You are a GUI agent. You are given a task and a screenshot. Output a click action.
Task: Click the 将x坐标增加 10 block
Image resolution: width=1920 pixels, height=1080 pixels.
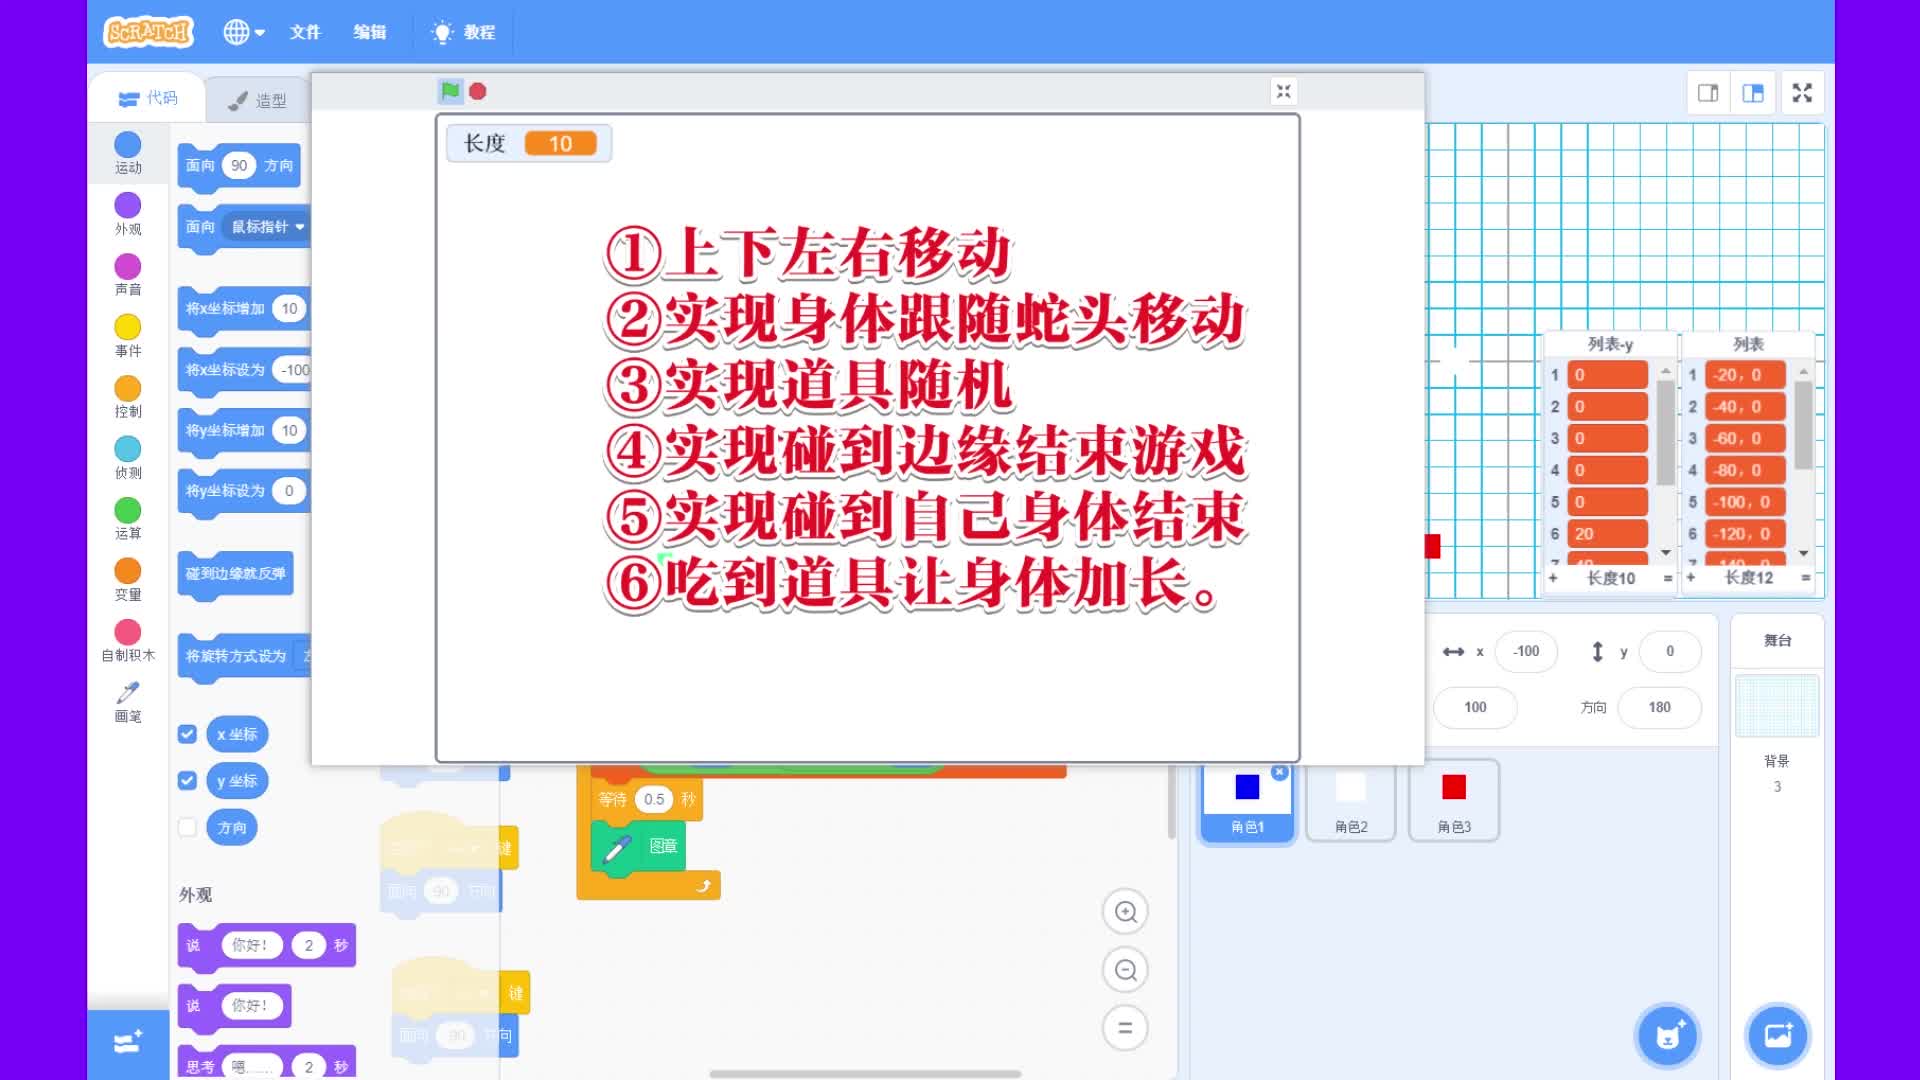(x=244, y=309)
